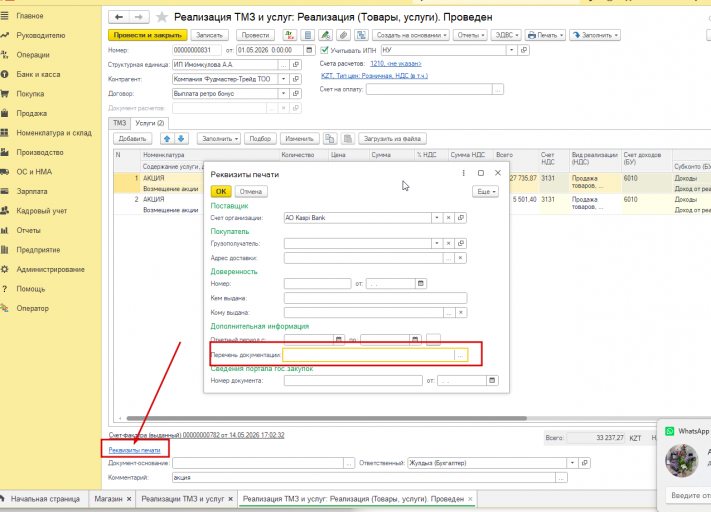Toggle Учитывать ИПН checkbox
This screenshot has width=711, height=512.
point(324,50)
